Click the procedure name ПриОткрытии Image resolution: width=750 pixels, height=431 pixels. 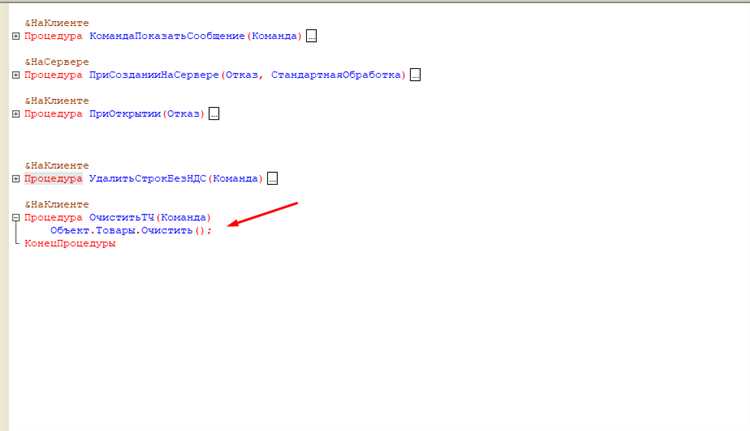[125, 114]
